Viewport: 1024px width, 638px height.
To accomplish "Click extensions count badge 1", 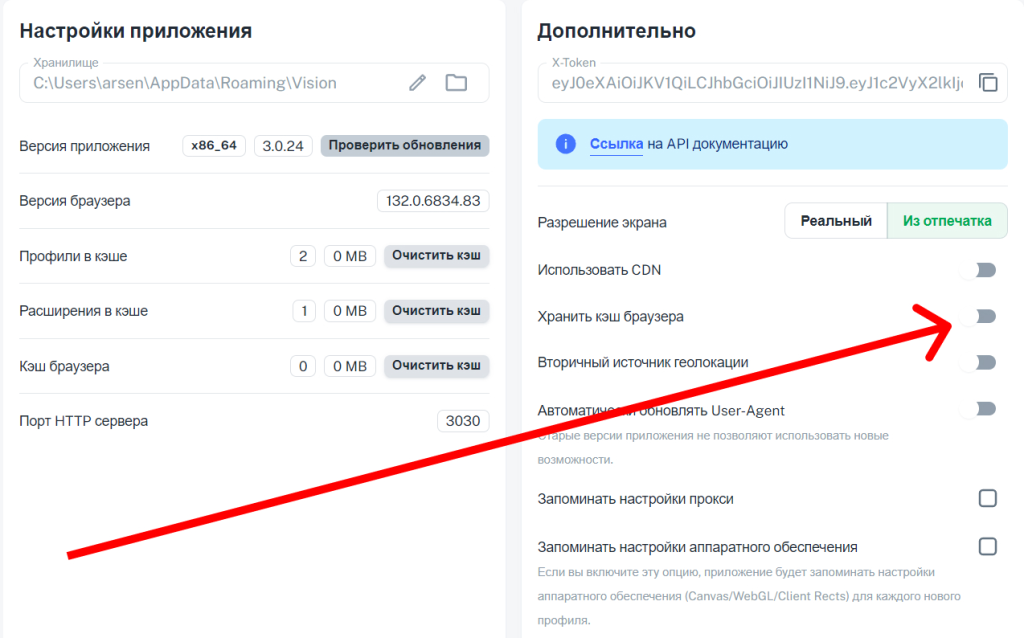I will tap(304, 311).
